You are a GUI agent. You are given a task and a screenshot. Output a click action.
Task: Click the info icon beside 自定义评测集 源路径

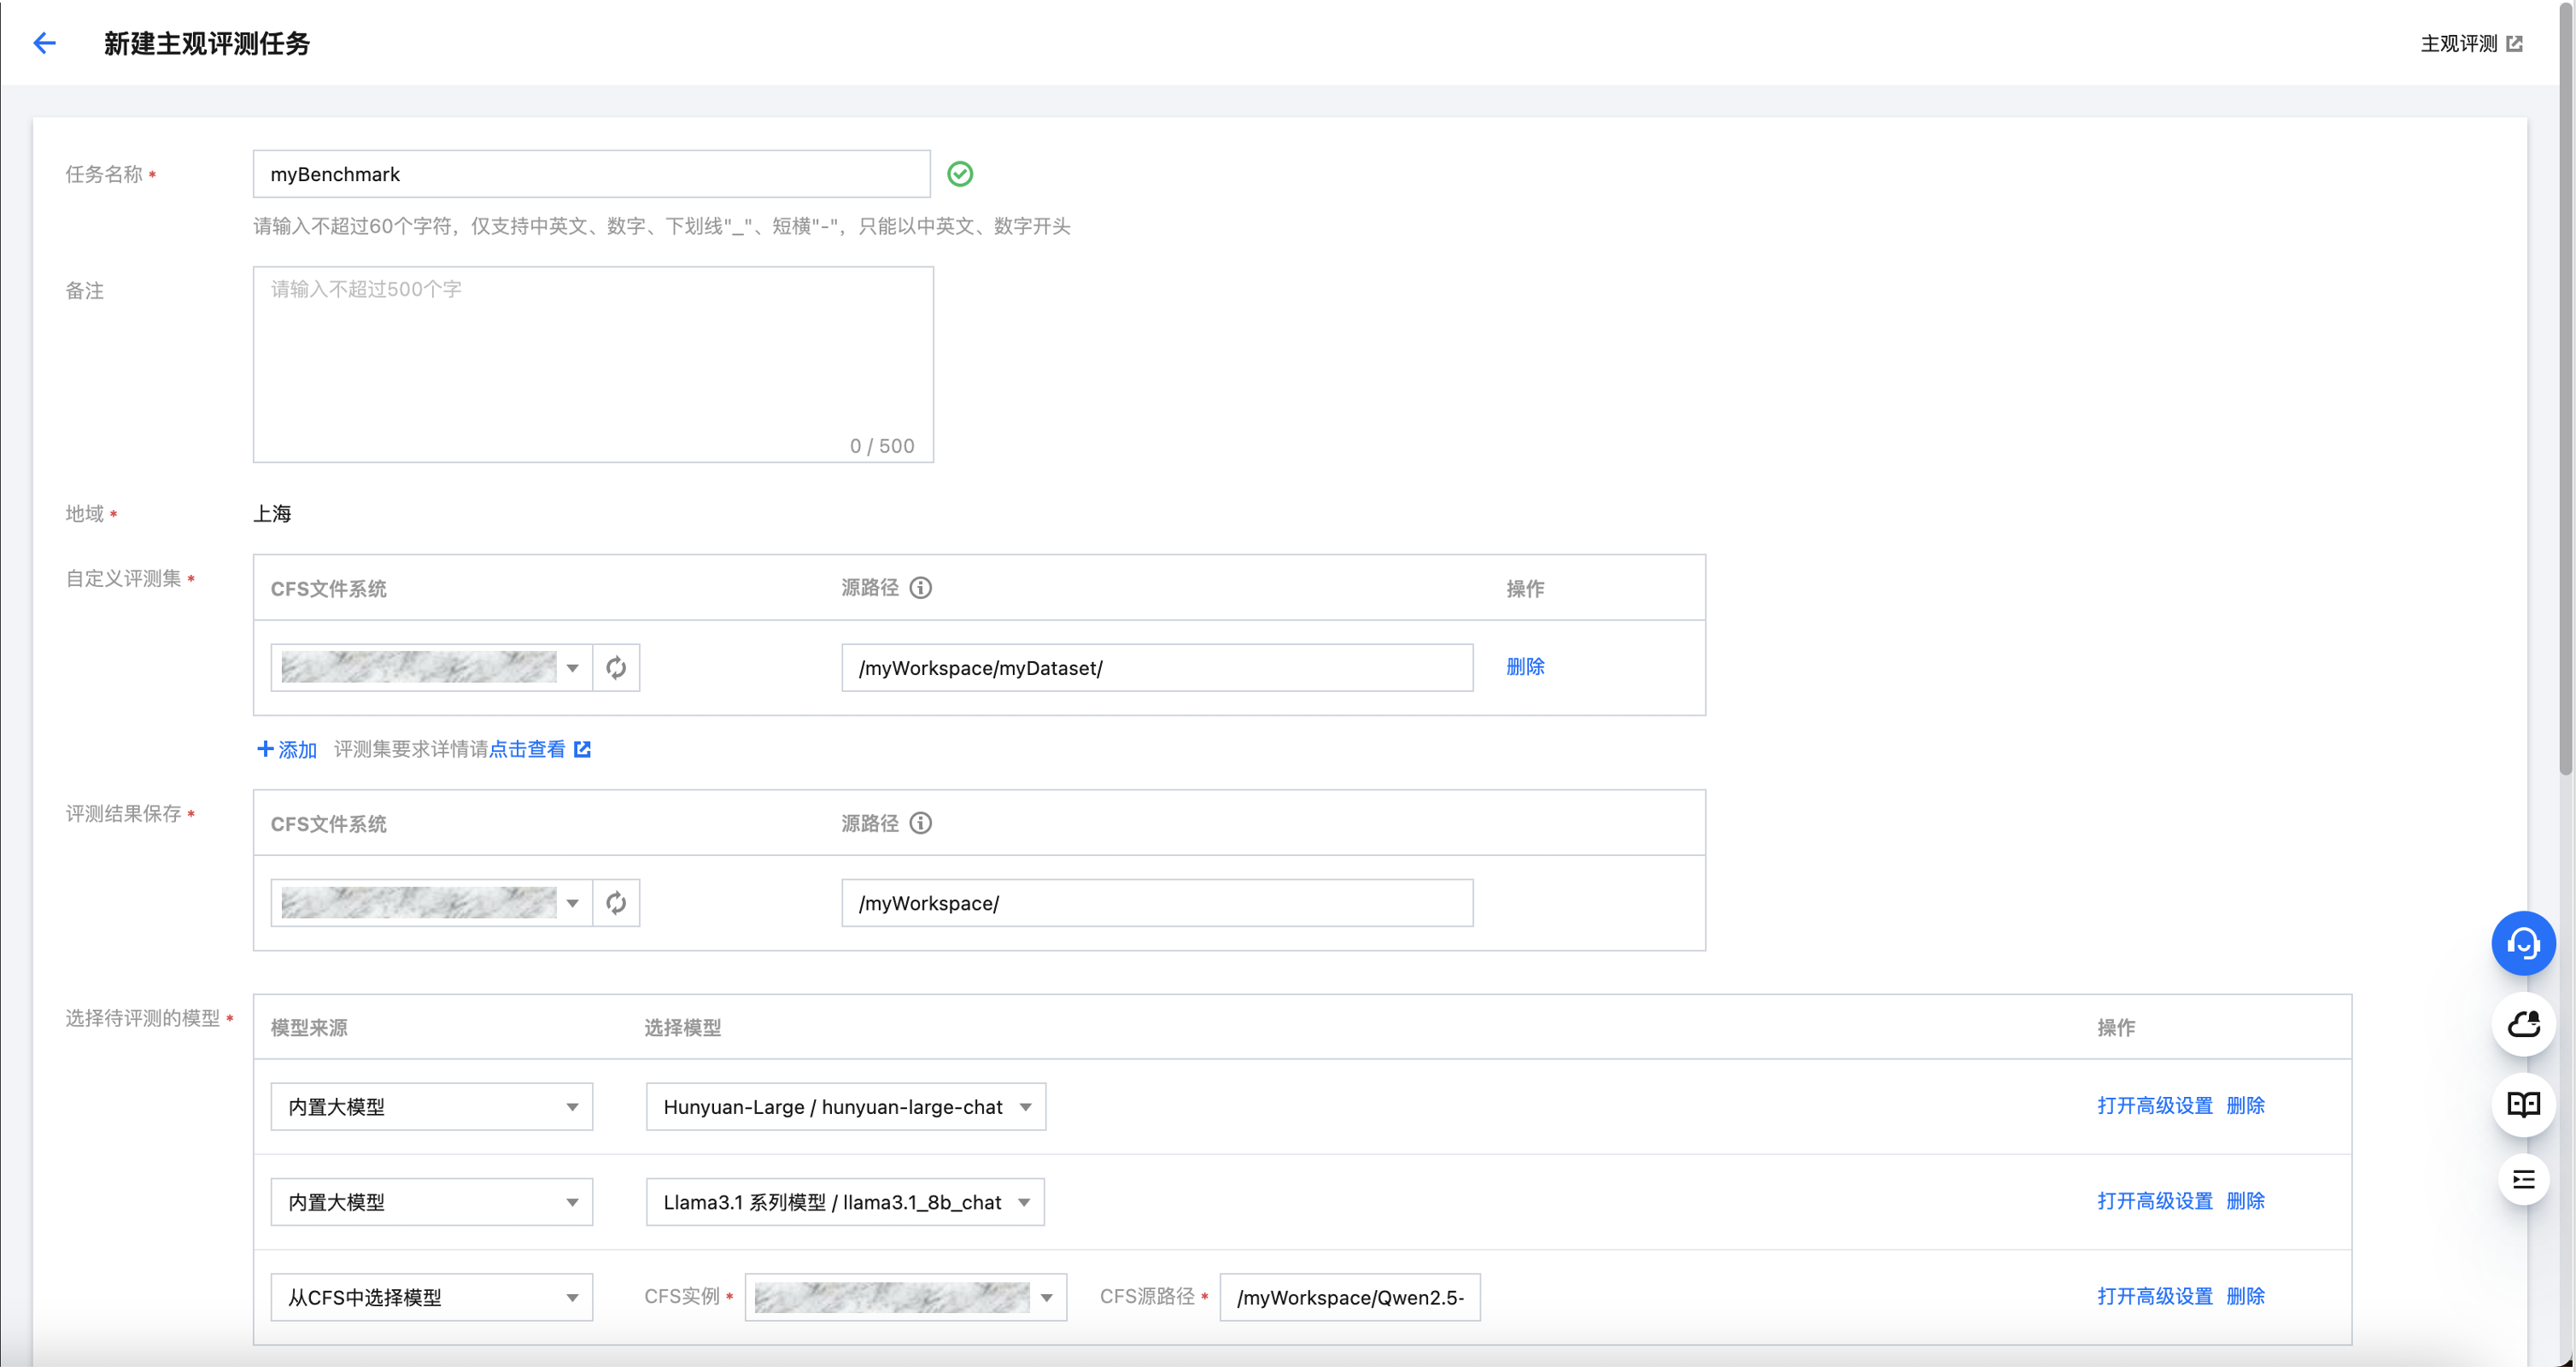coord(921,588)
